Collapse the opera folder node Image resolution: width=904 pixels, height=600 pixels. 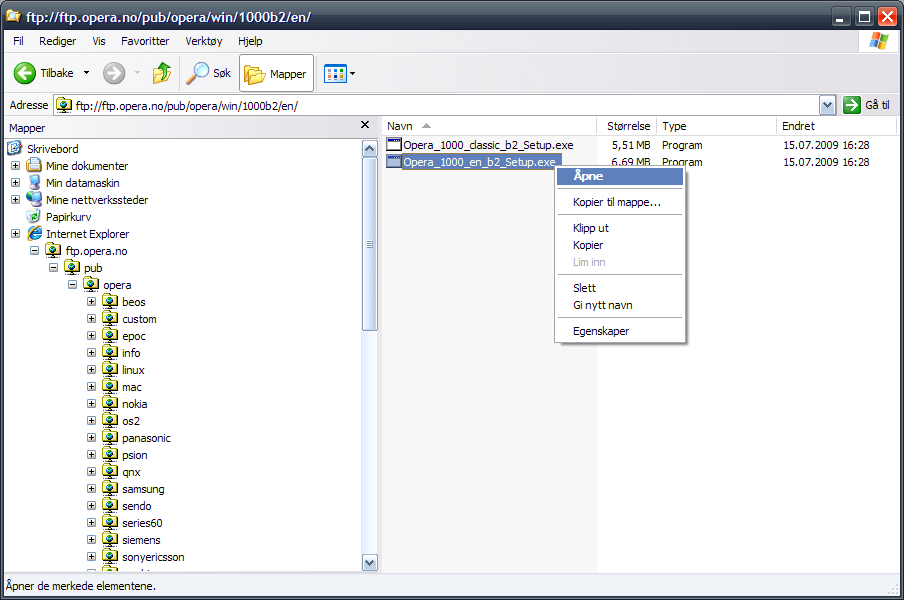[x=73, y=285]
